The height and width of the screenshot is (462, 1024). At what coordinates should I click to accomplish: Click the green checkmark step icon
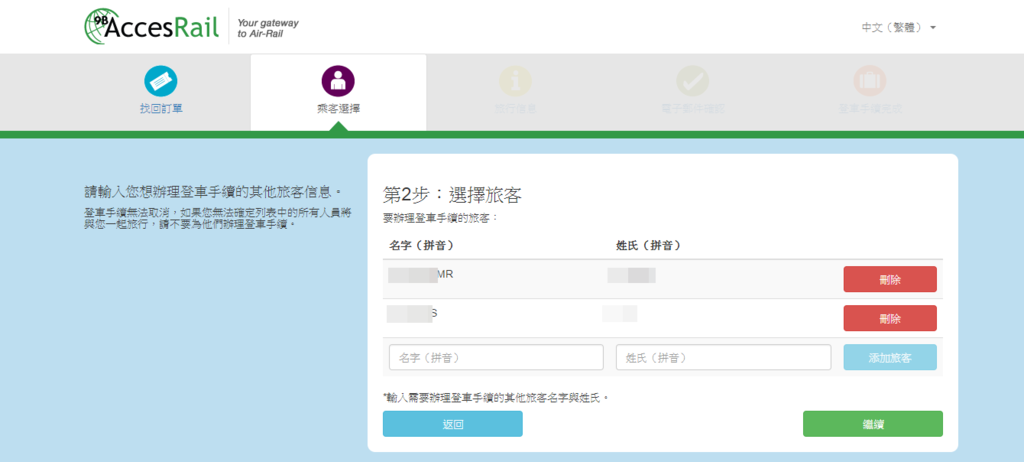point(693,82)
